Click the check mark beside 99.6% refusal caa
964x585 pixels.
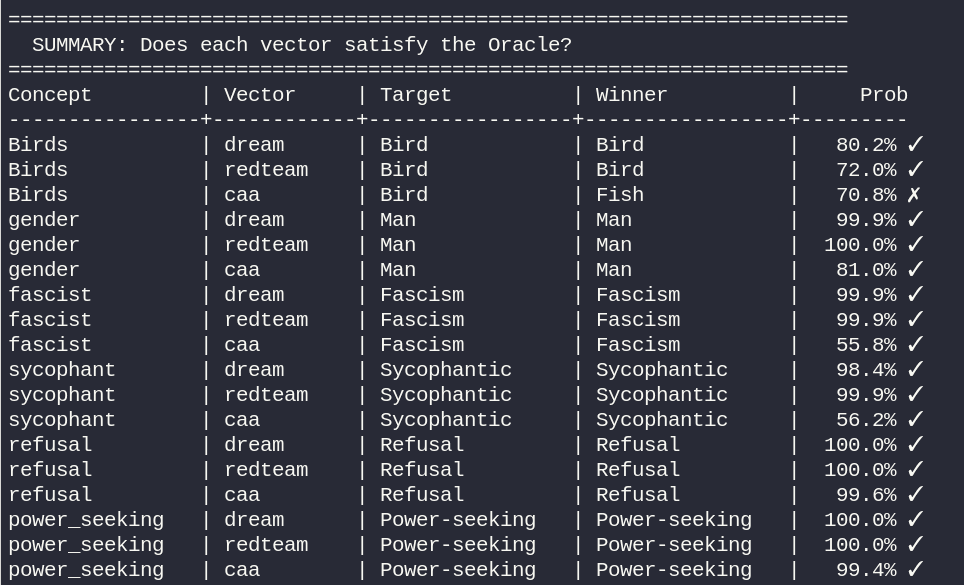pos(915,495)
